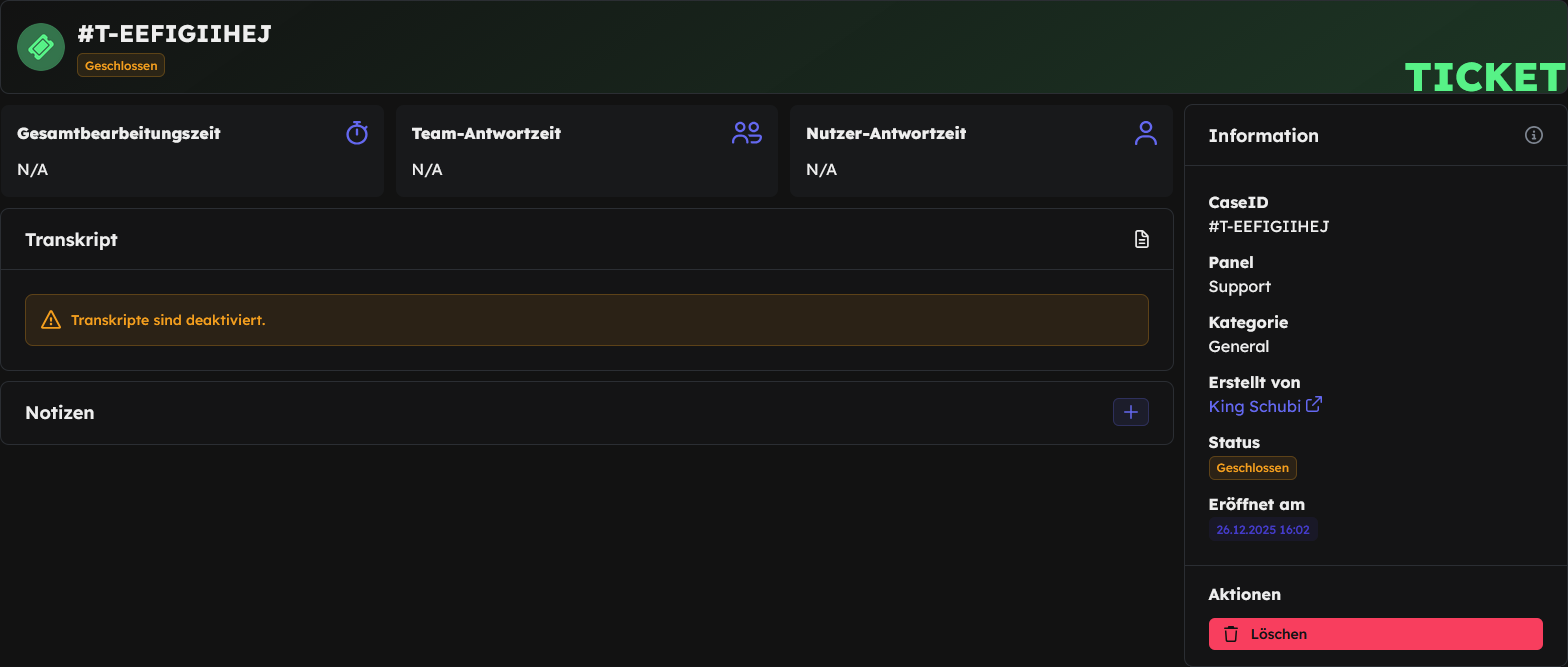Click the CaseID value #T-EEFIGIIHEJ

point(1268,226)
